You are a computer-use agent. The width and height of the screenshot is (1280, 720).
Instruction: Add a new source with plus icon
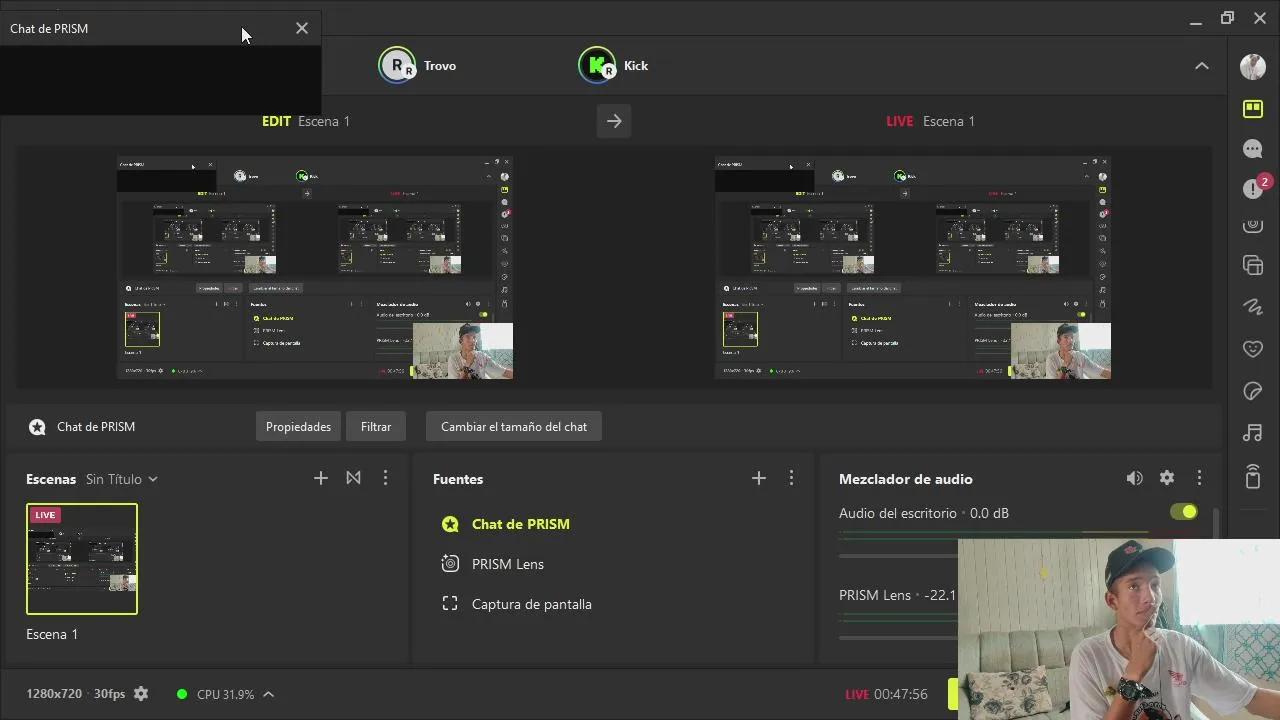click(758, 479)
